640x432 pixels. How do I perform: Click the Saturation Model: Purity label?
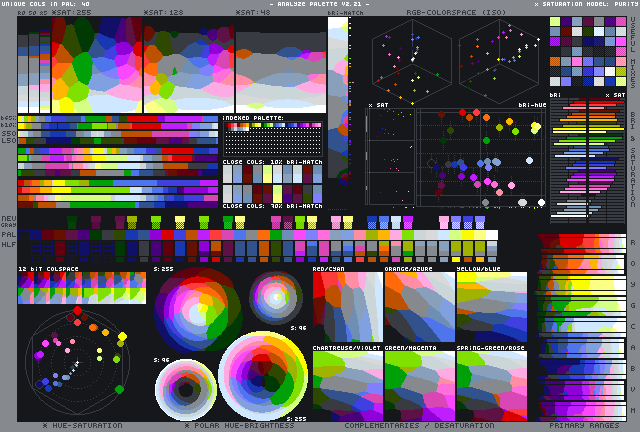(x=585, y=4)
